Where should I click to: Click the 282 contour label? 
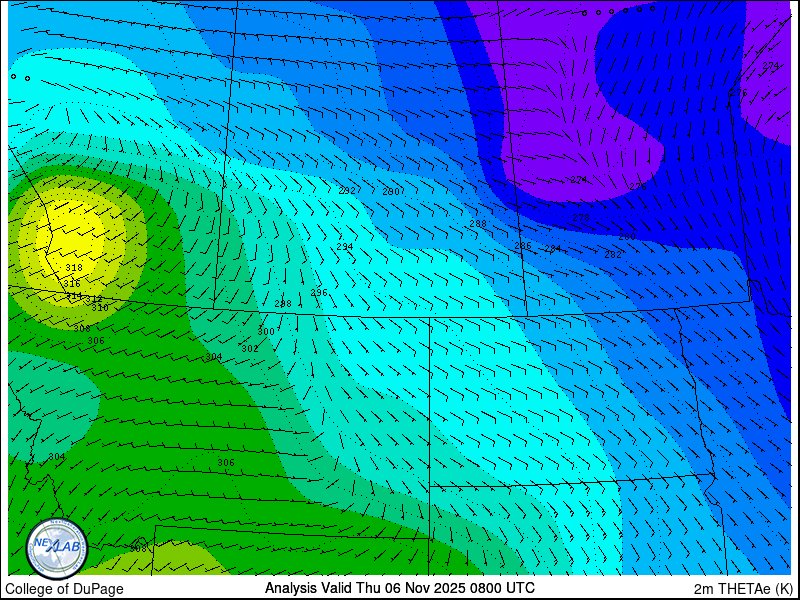tap(613, 255)
